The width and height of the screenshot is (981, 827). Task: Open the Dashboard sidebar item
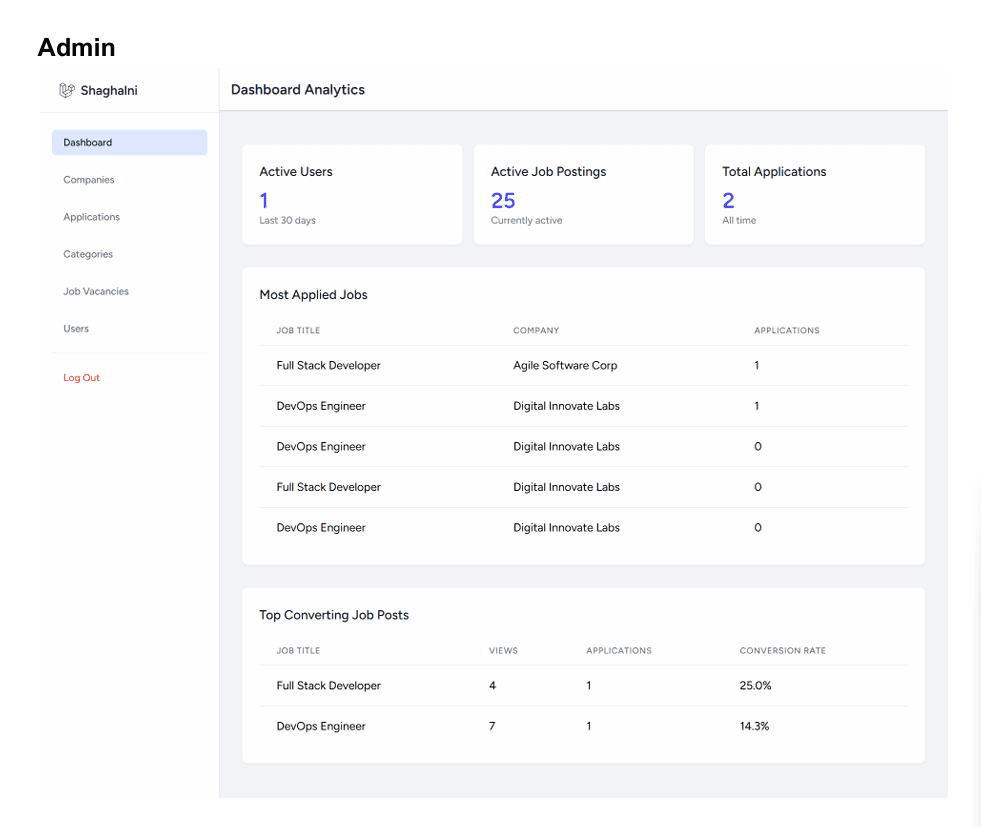click(130, 143)
